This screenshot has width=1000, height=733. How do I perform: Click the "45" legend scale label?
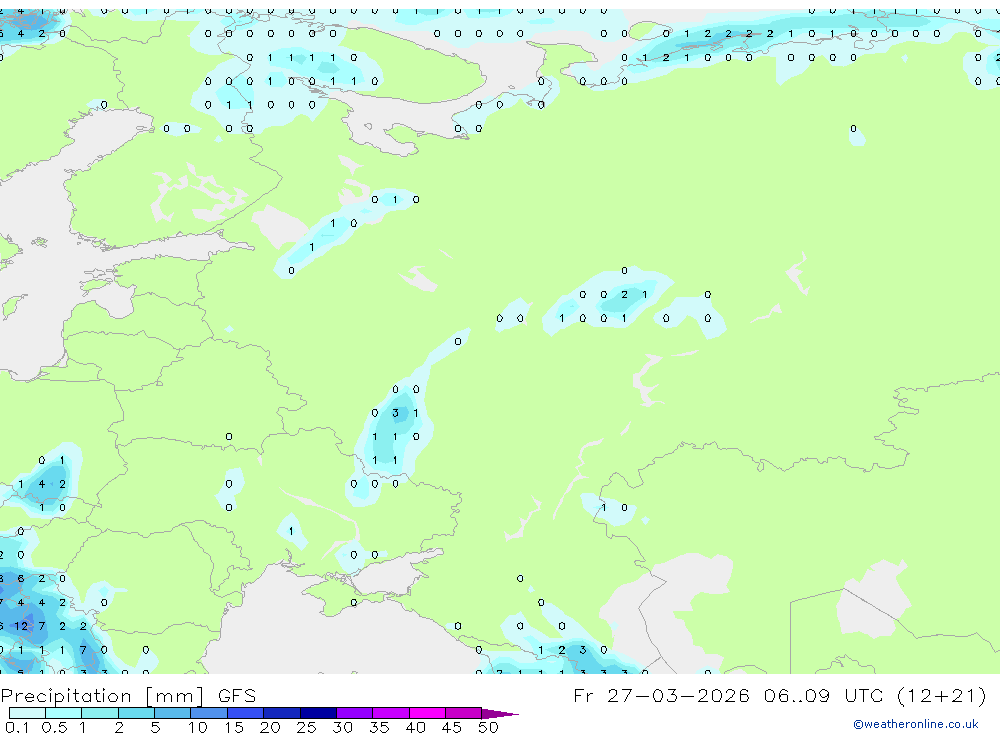pyautogui.click(x=452, y=727)
